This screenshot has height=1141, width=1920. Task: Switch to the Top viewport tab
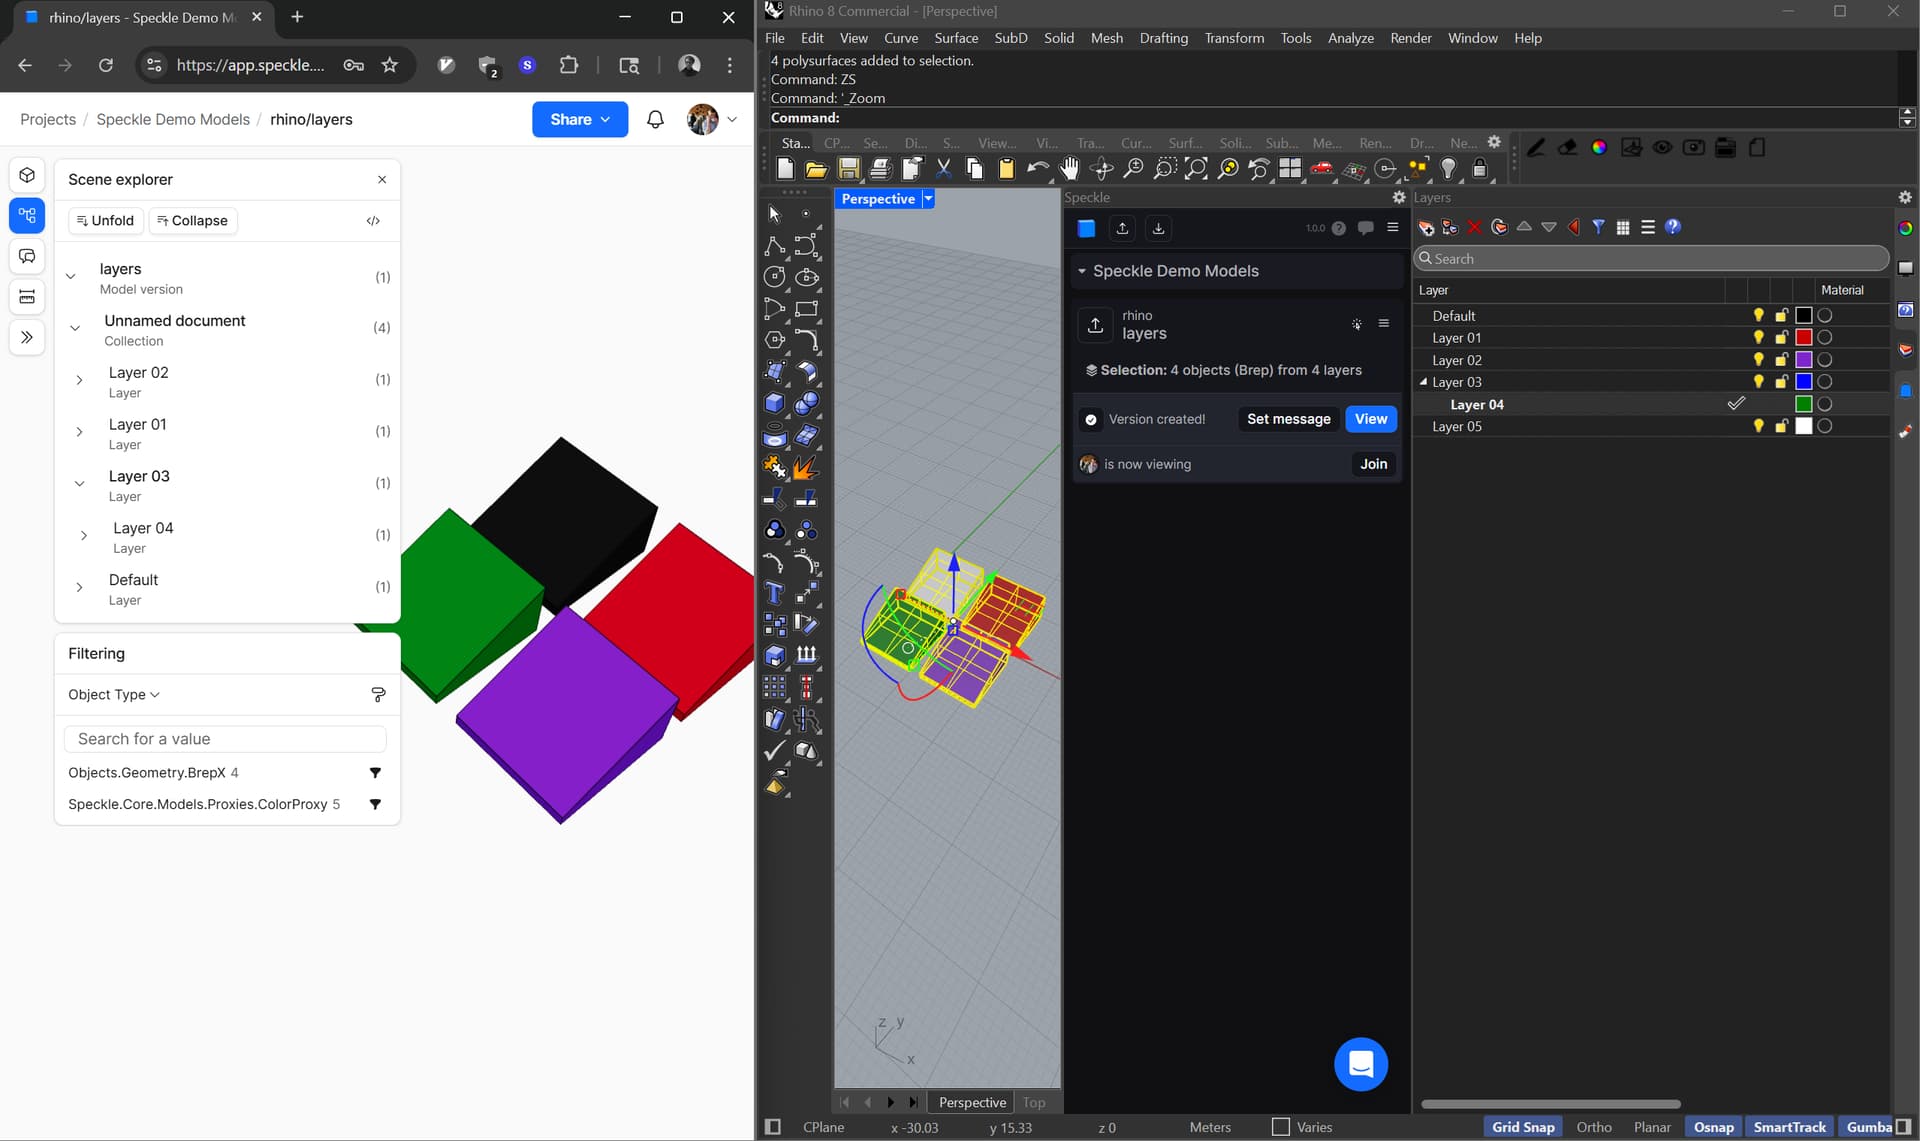(x=1034, y=1102)
